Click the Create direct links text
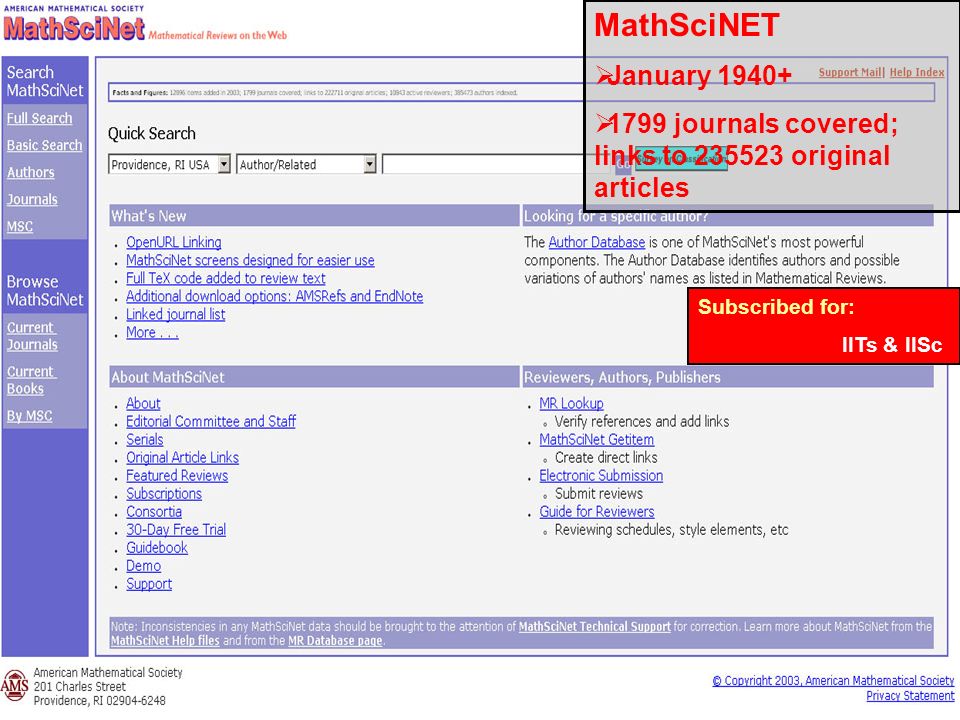Image resolution: width=960 pixels, height=720 pixels. [606, 457]
